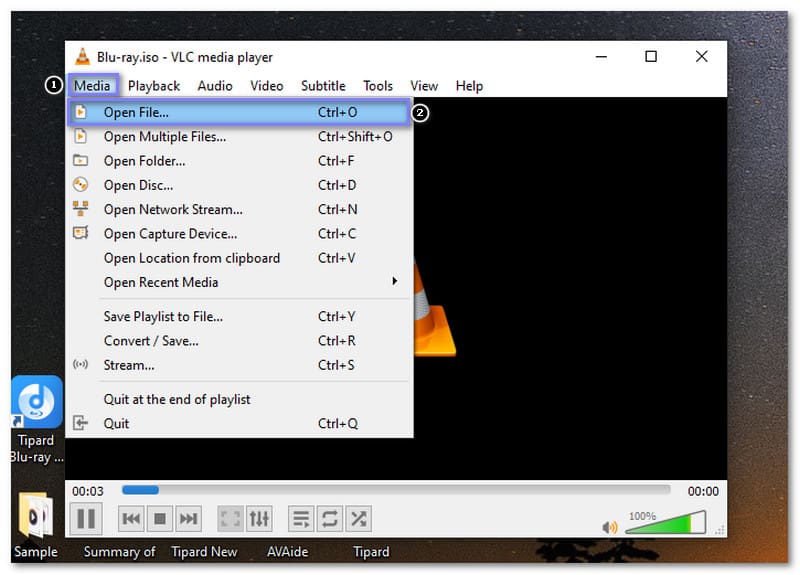Viewport: 800px width, 575px height.
Task: Pause playback with the pause button
Action: click(86, 519)
